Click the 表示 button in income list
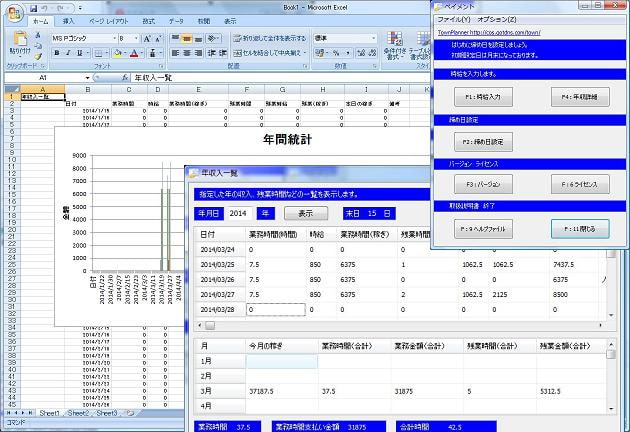 pyautogui.click(x=306, y=213)
